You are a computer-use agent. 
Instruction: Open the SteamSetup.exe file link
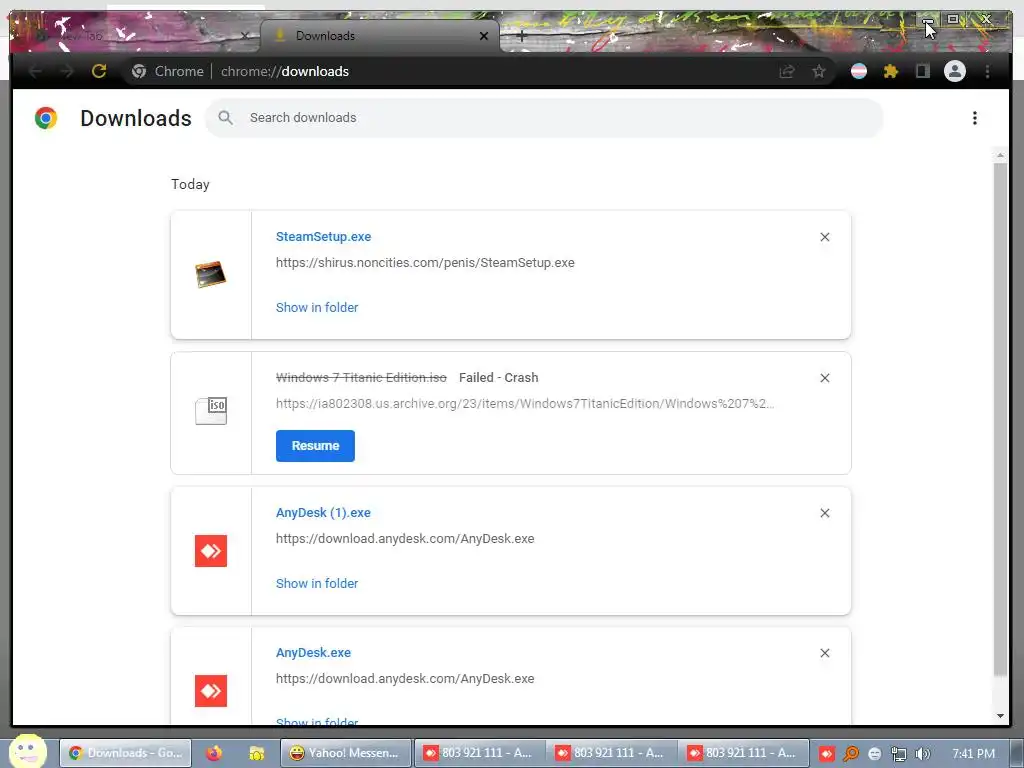tap(323, 236)
